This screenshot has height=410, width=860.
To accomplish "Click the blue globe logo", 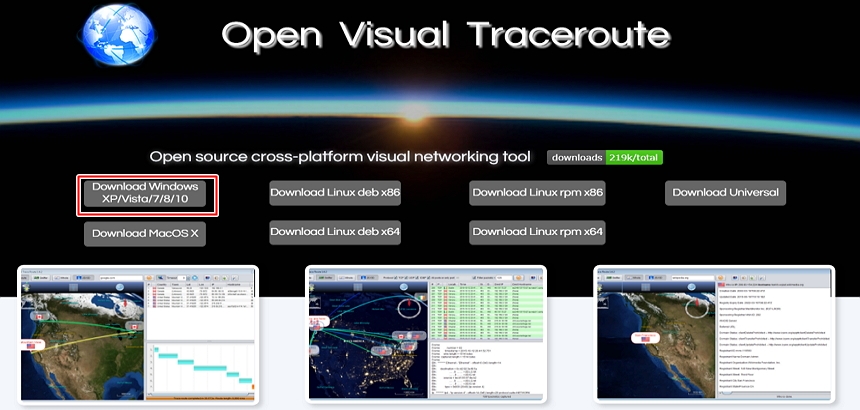I will click(x=118, y=35).
